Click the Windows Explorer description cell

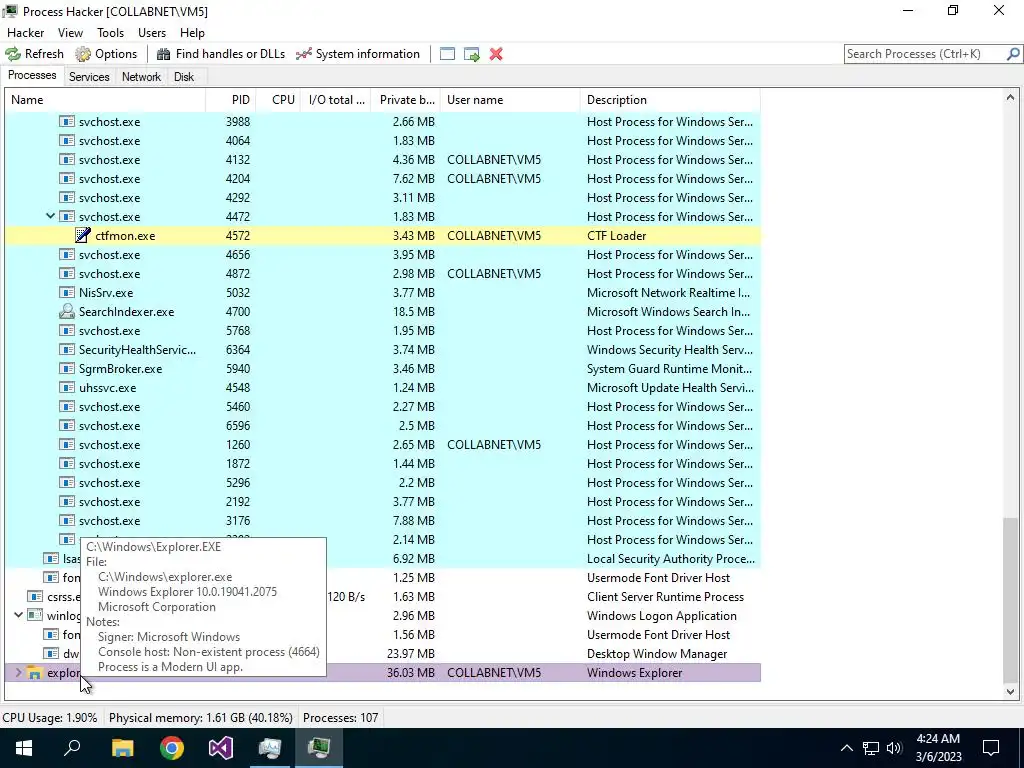point(634,673)
